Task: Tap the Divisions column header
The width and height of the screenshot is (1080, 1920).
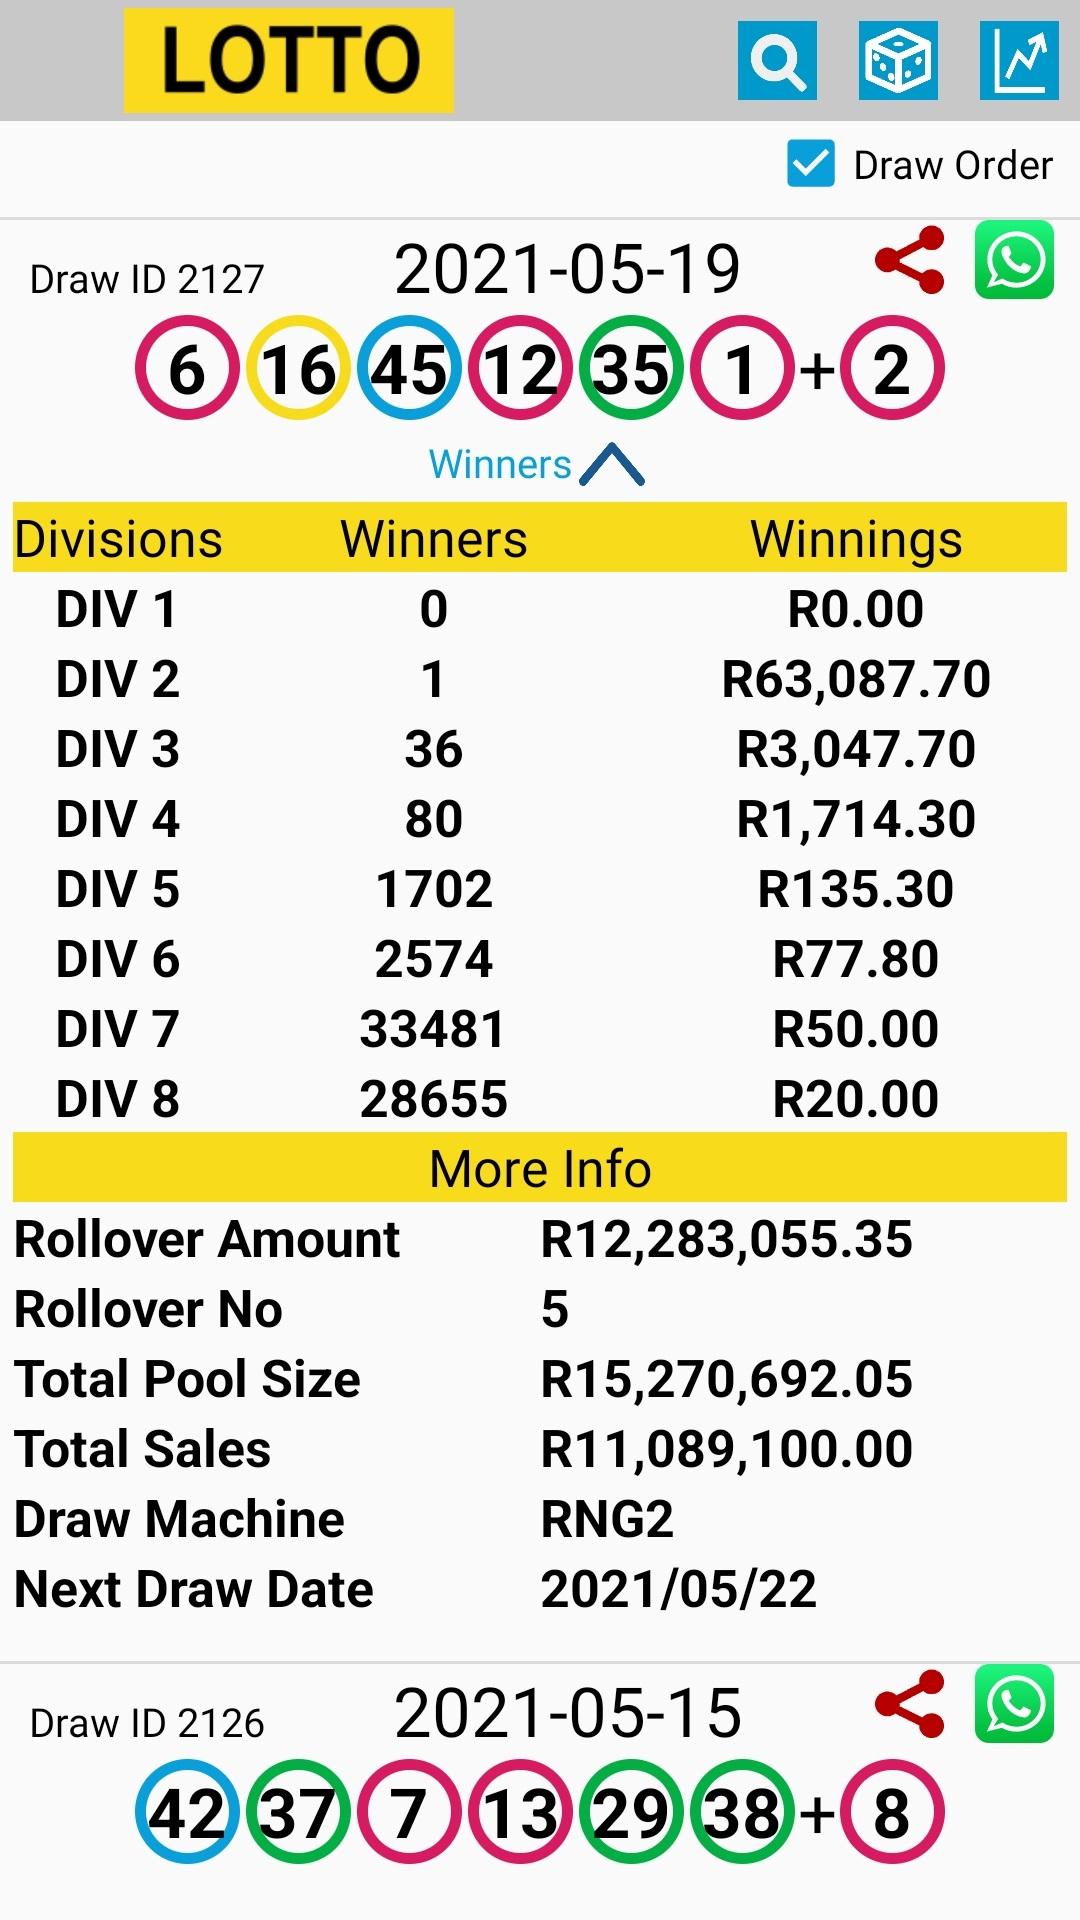Action: tap(118, 539)
